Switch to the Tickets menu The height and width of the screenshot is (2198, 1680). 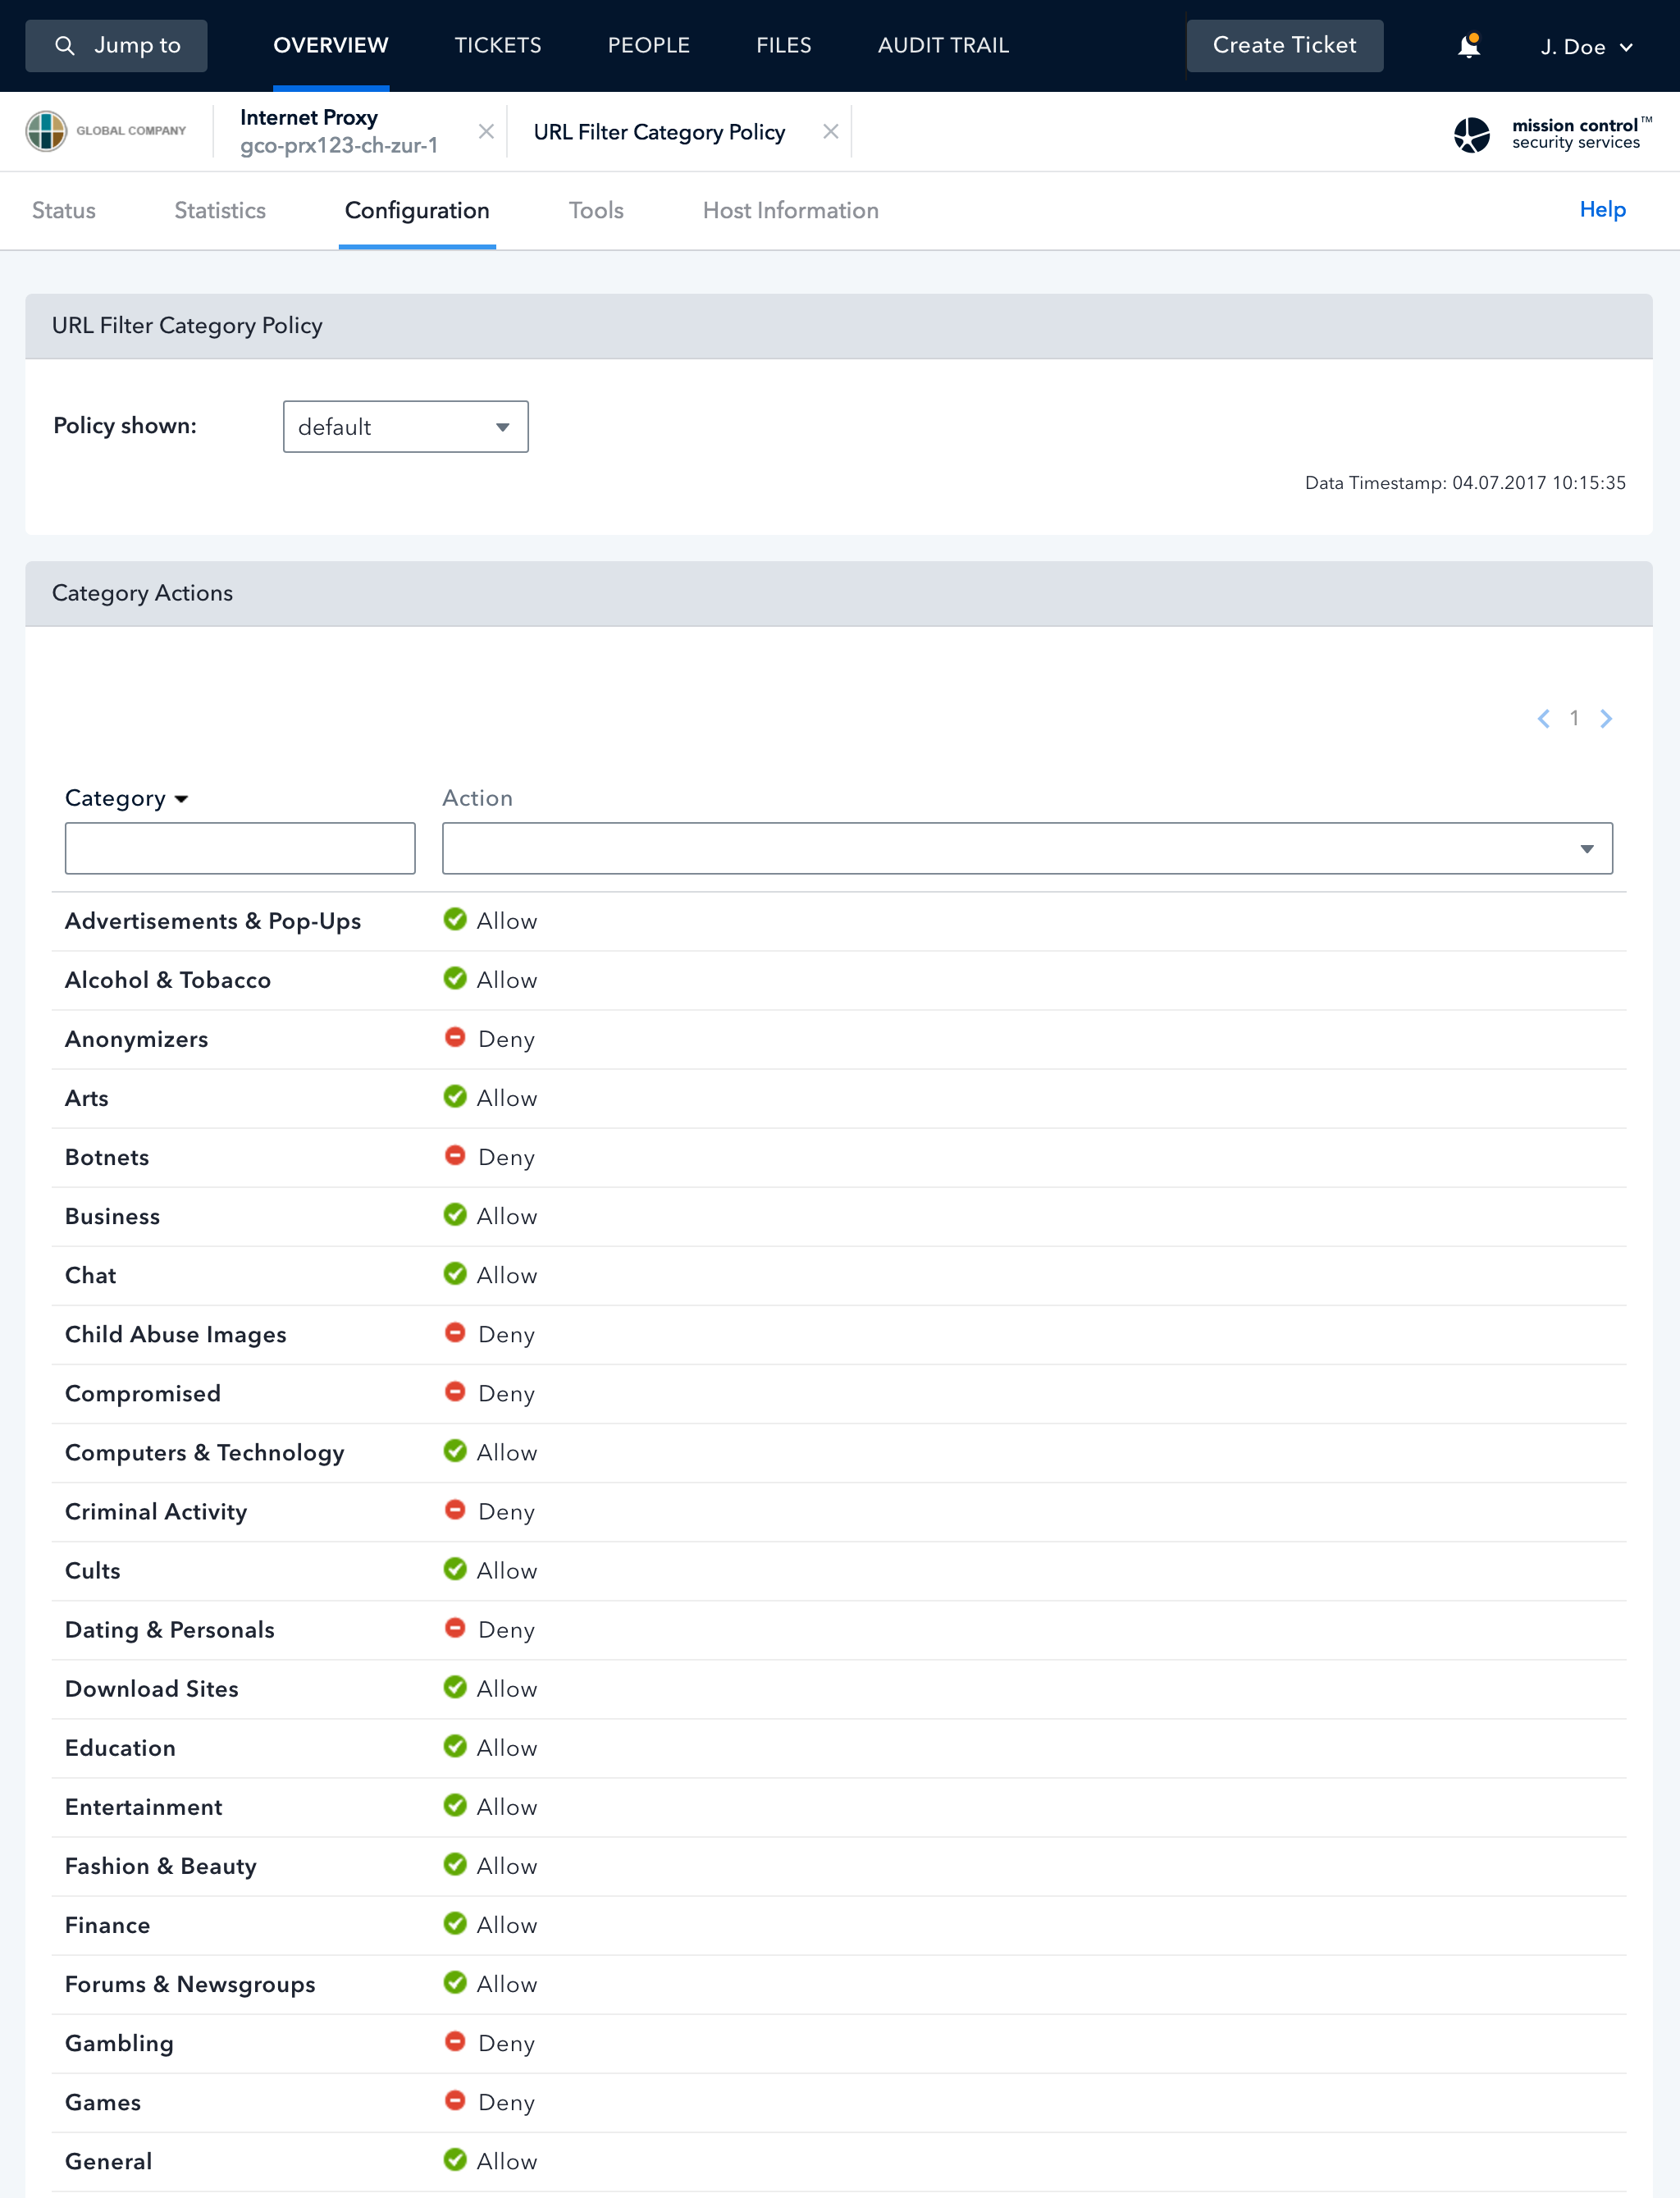pyautogui.click(x=498, y=46)
